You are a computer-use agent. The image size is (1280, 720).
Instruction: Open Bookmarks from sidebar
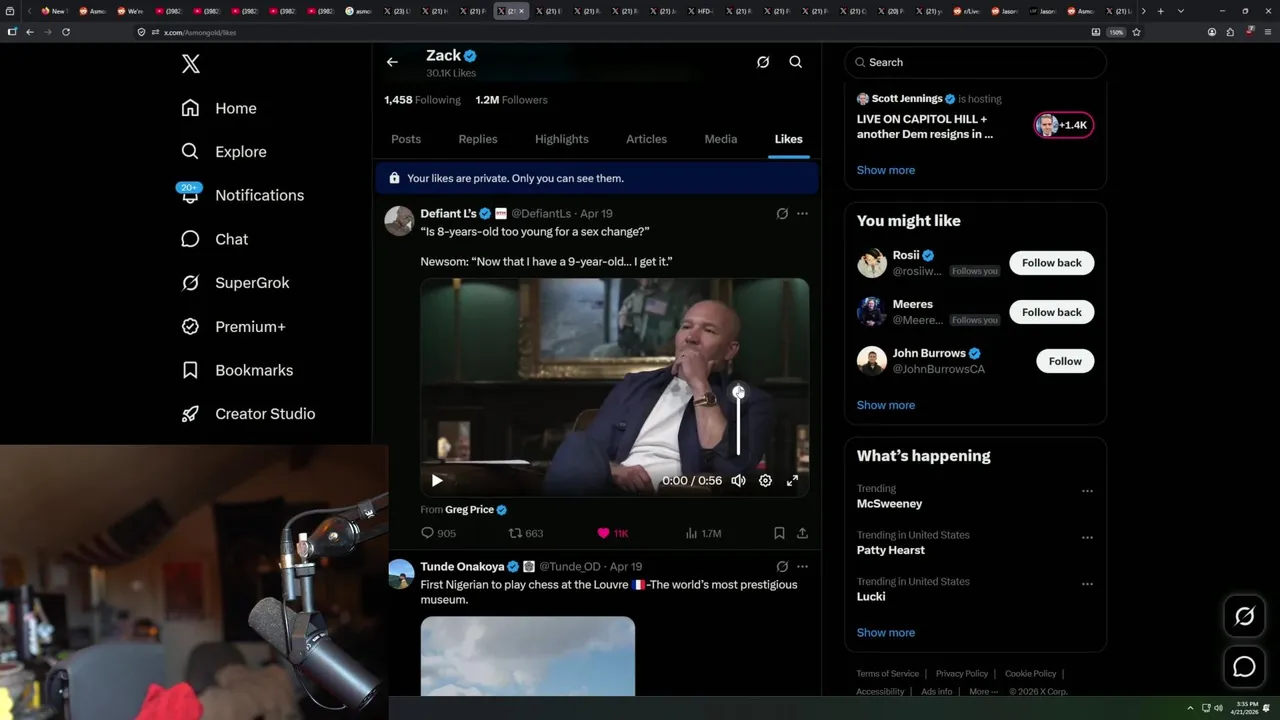[237, 370]
